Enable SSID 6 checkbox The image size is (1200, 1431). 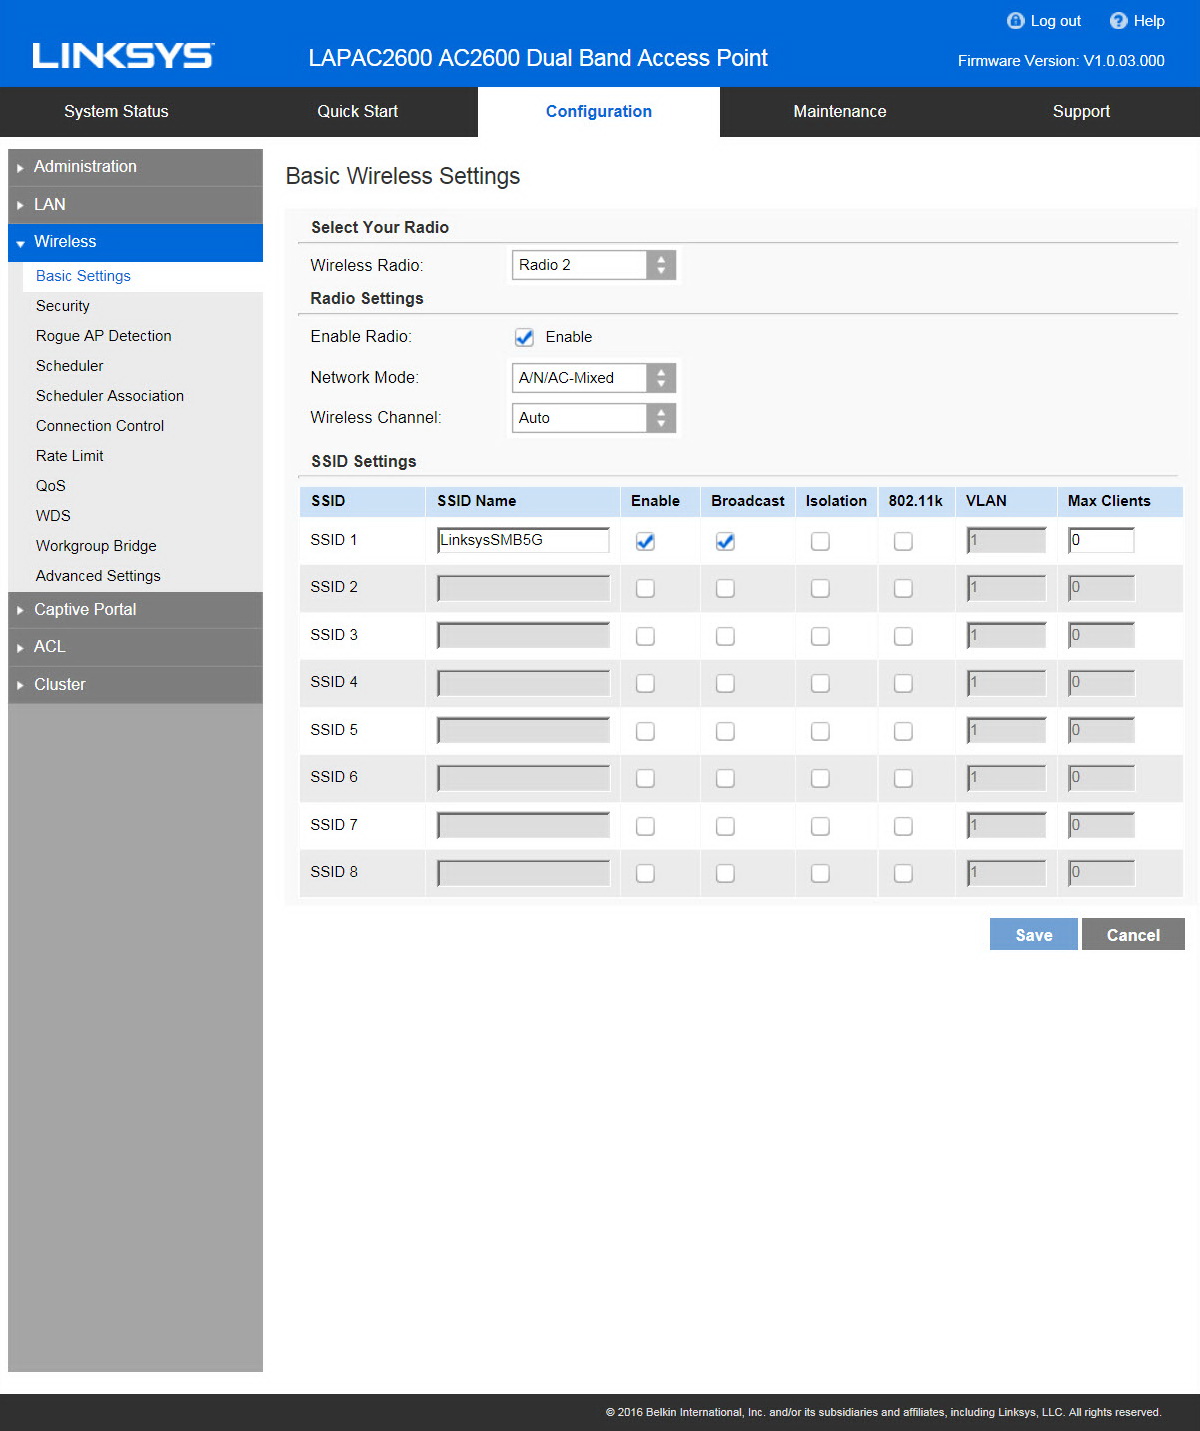(x=645, y=778)
